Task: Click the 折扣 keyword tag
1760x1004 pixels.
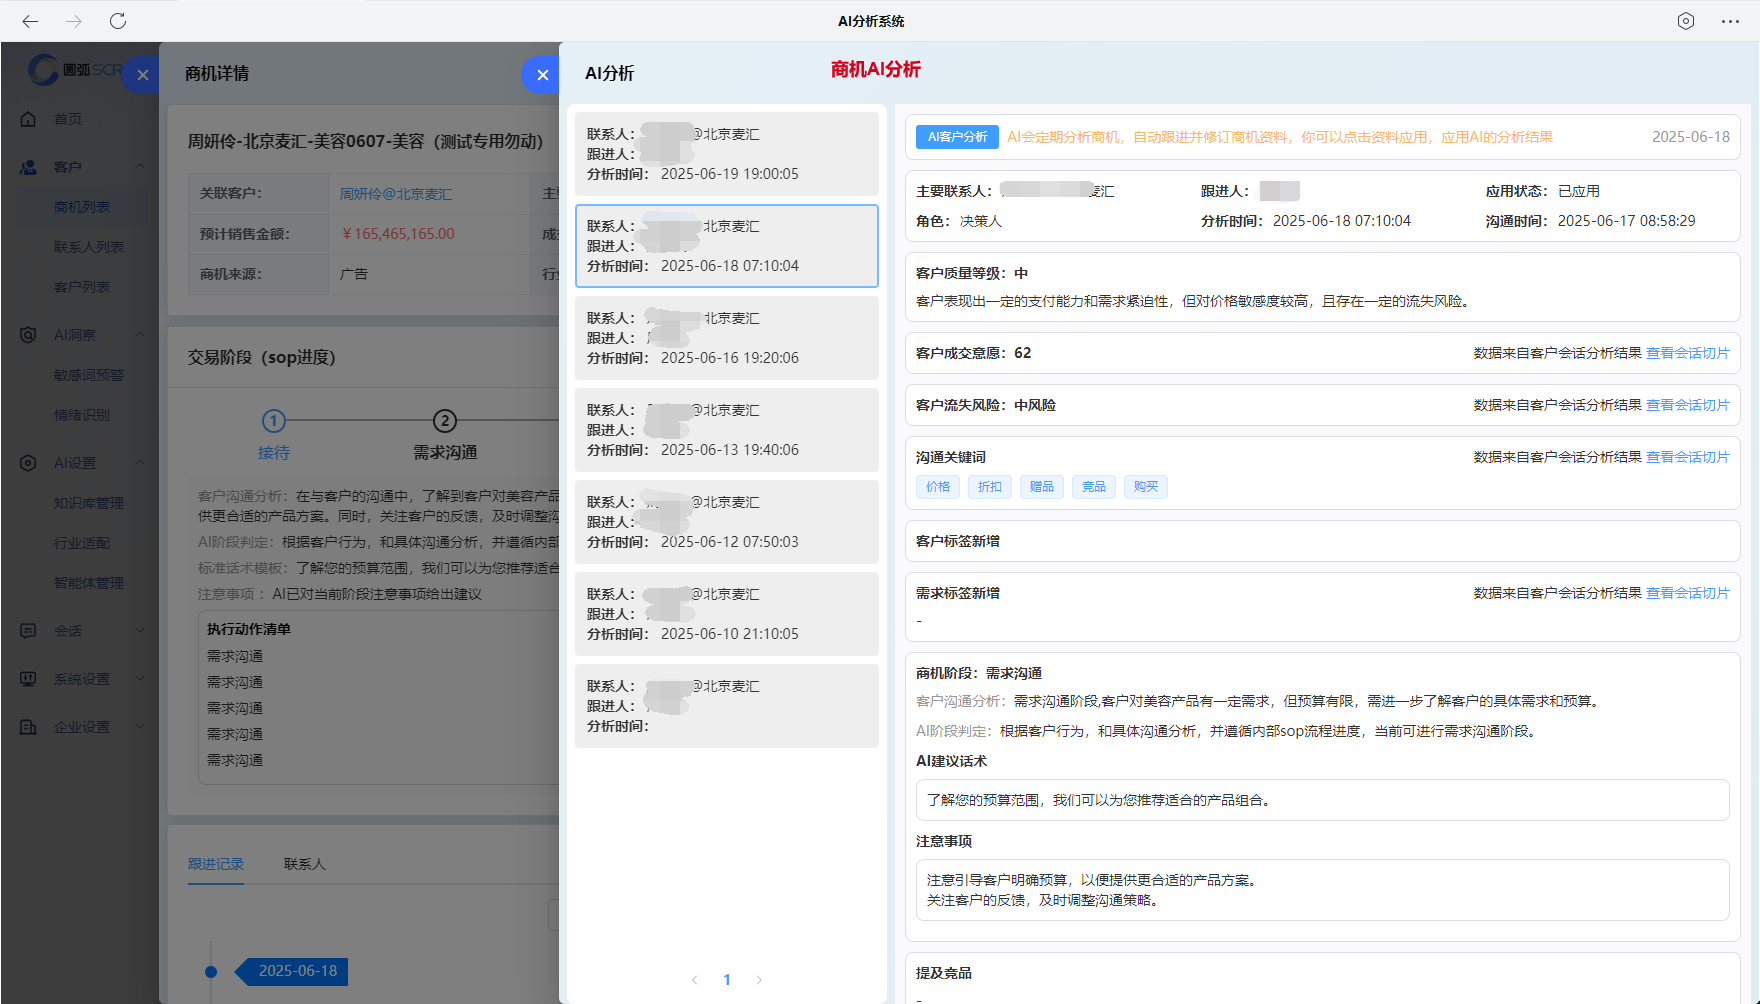Action: [x=990, y=487]
